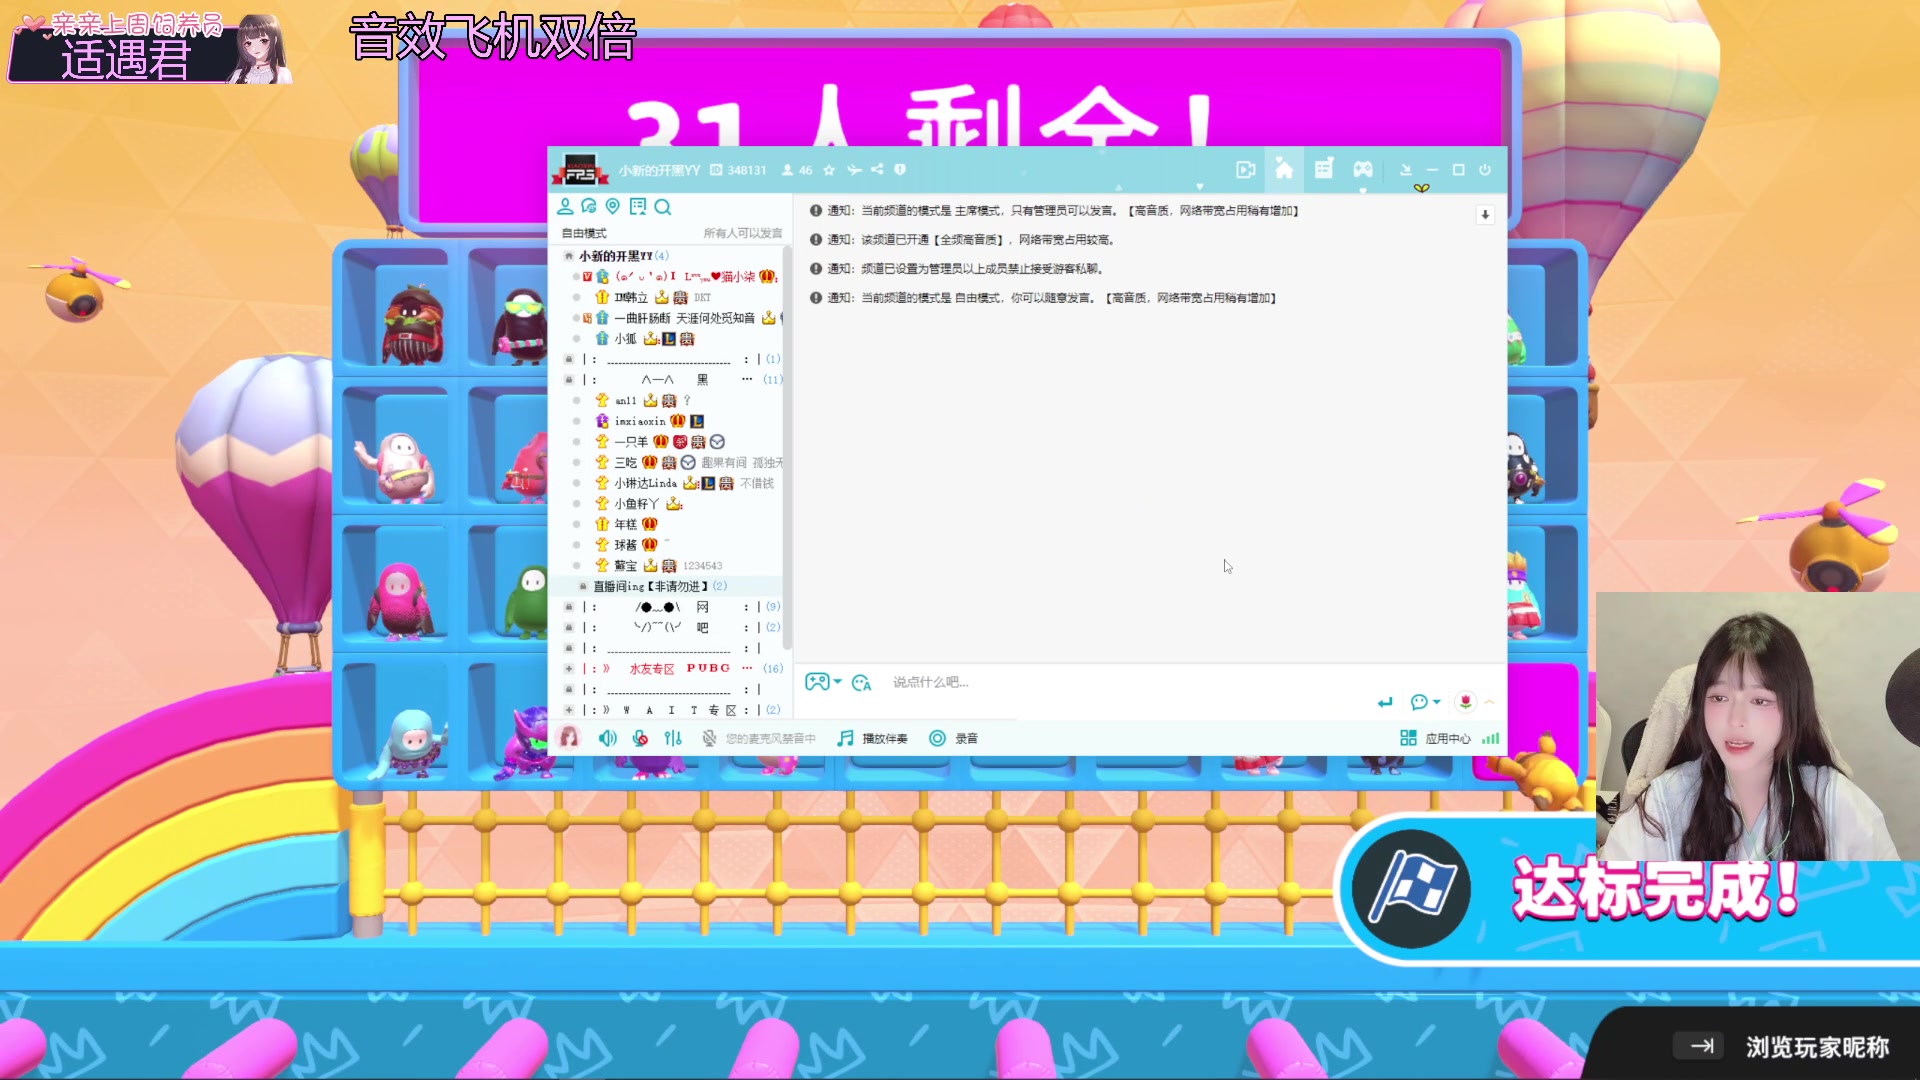This screenshot has width=1920, height=1080.
Task: Click the search magnifier icon
Action: pos(663,207)
